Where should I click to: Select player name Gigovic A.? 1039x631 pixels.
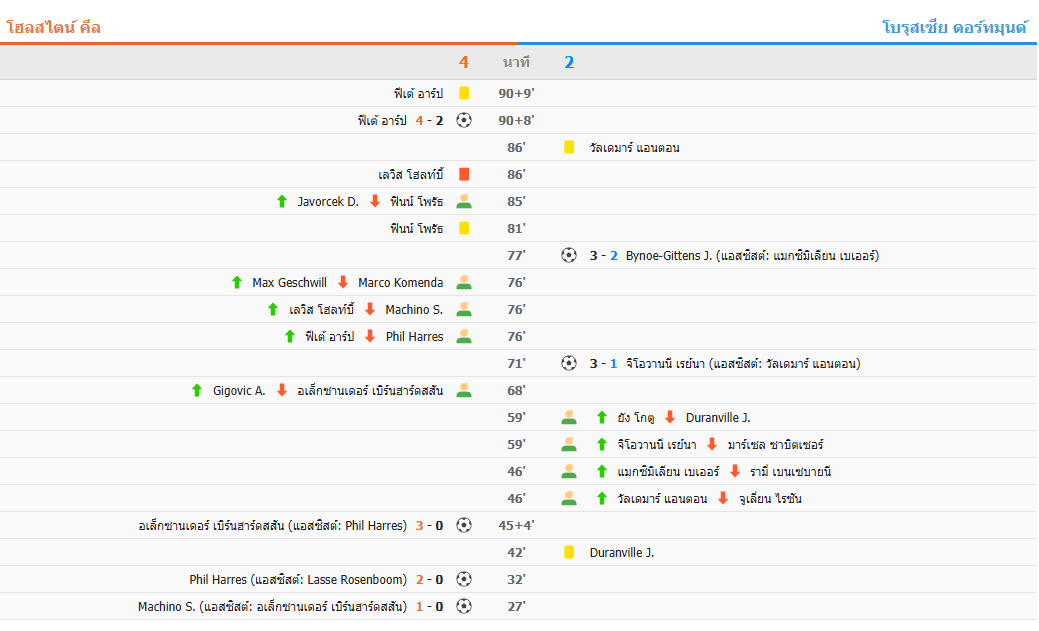tap(239, 390)
